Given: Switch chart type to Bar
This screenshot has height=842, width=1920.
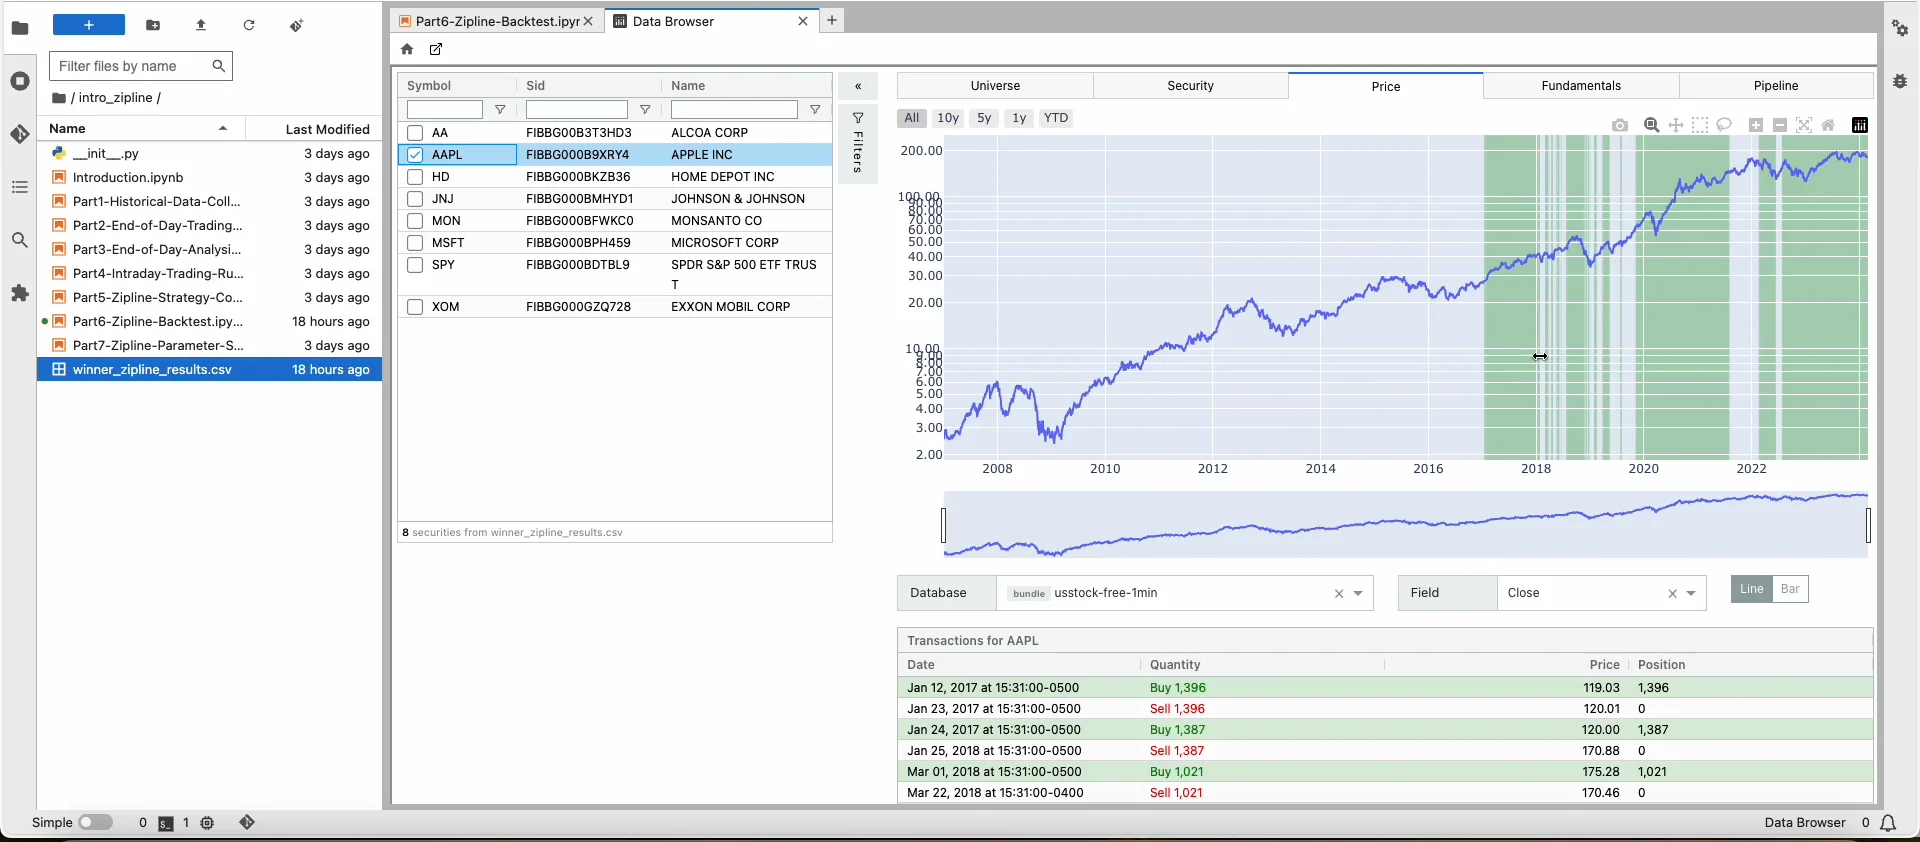Looking at the screenshot, I should coord(1790,589).
